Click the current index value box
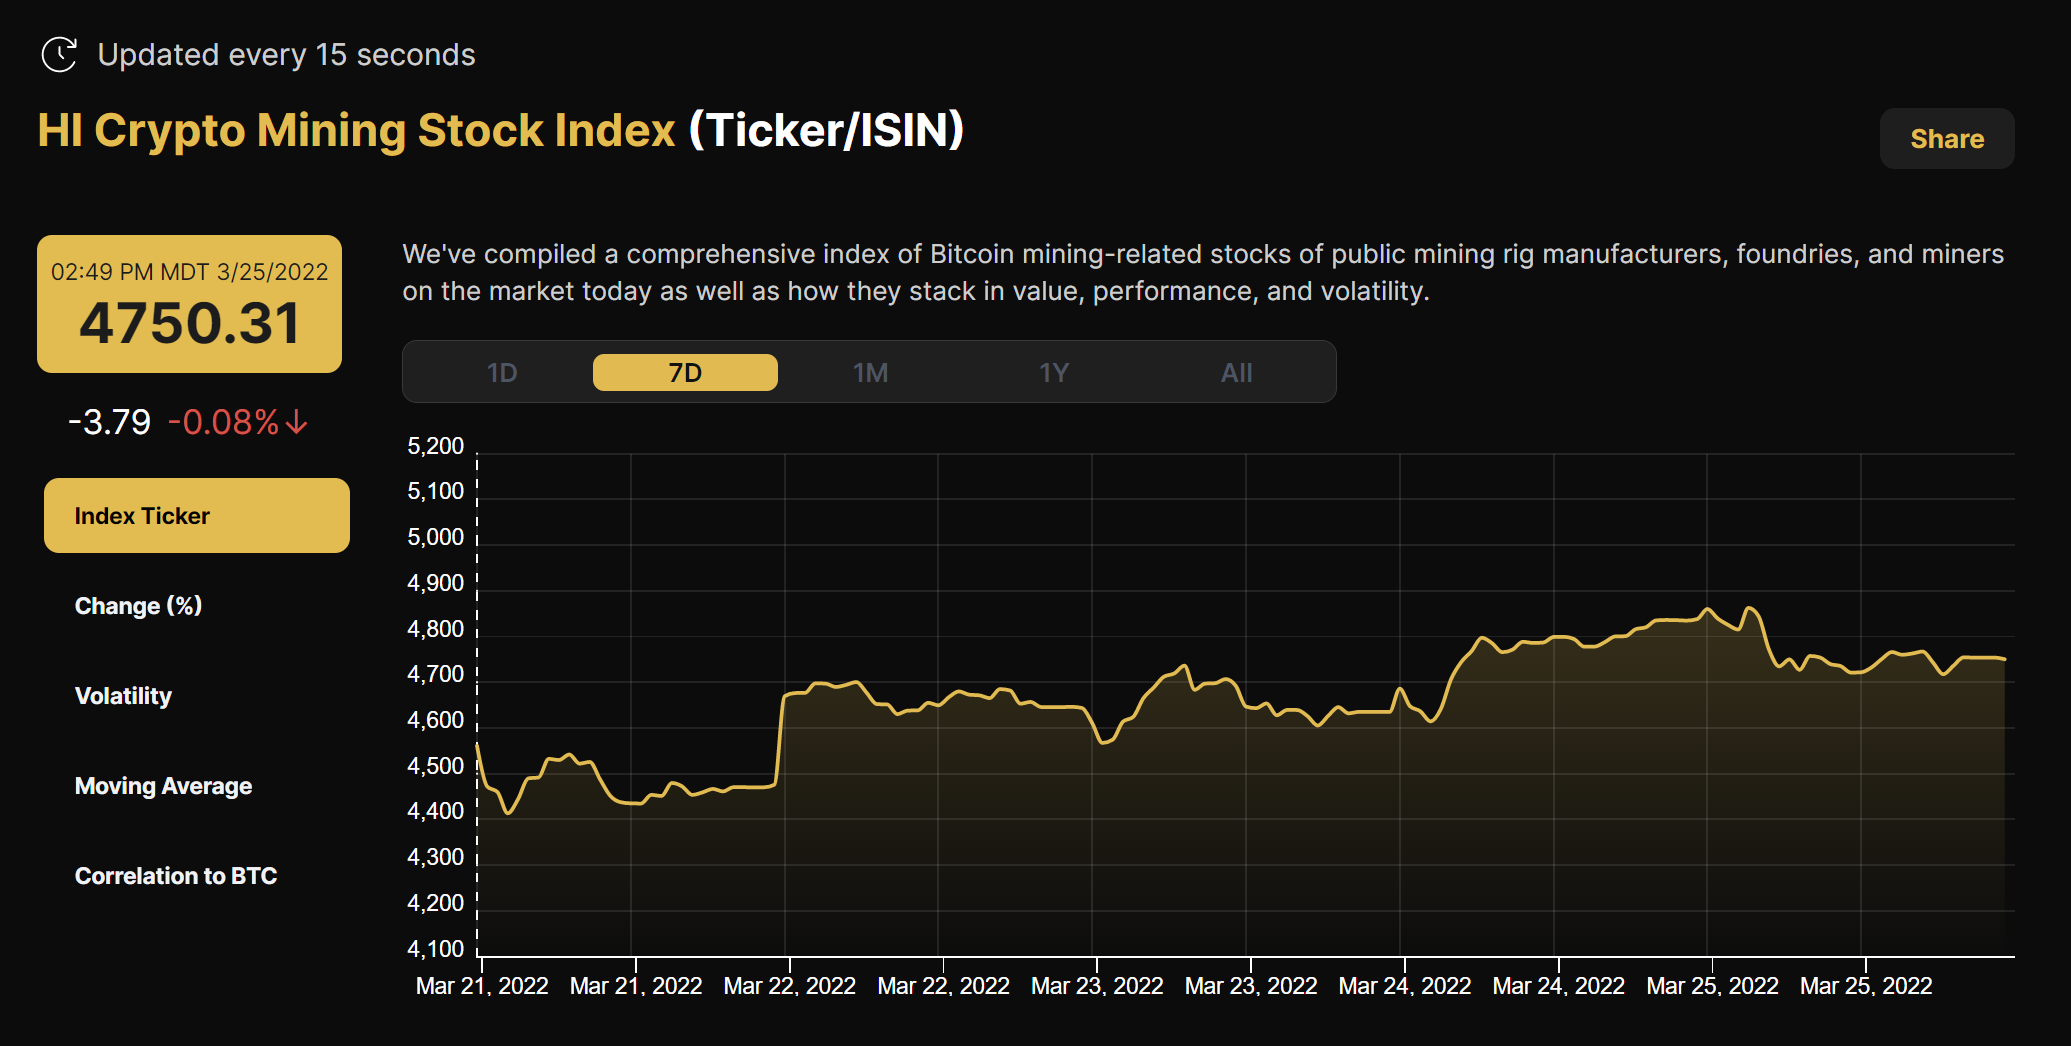Viewport: 2071px width, 1046px height. (189, 304)
